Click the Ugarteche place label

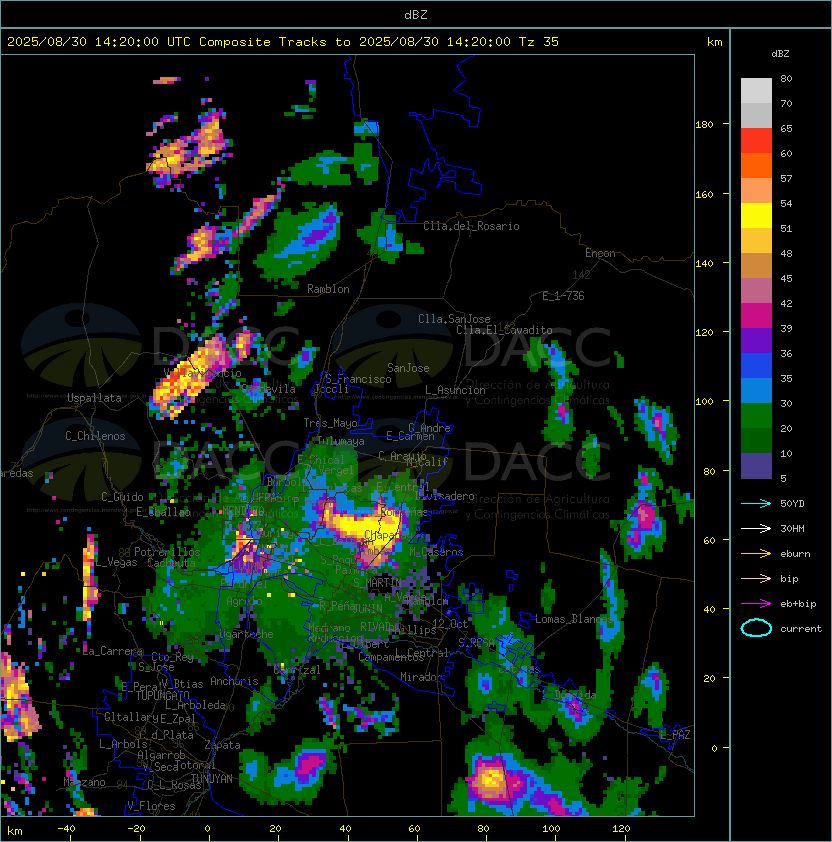247,634
